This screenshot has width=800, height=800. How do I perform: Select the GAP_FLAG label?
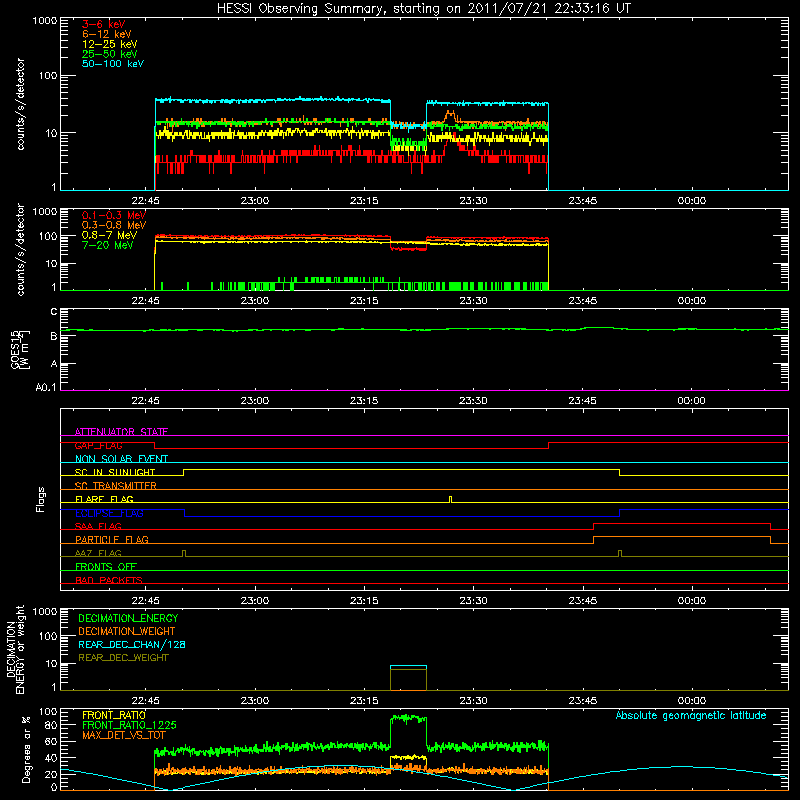pyautogui.click(x=98, y=445)
